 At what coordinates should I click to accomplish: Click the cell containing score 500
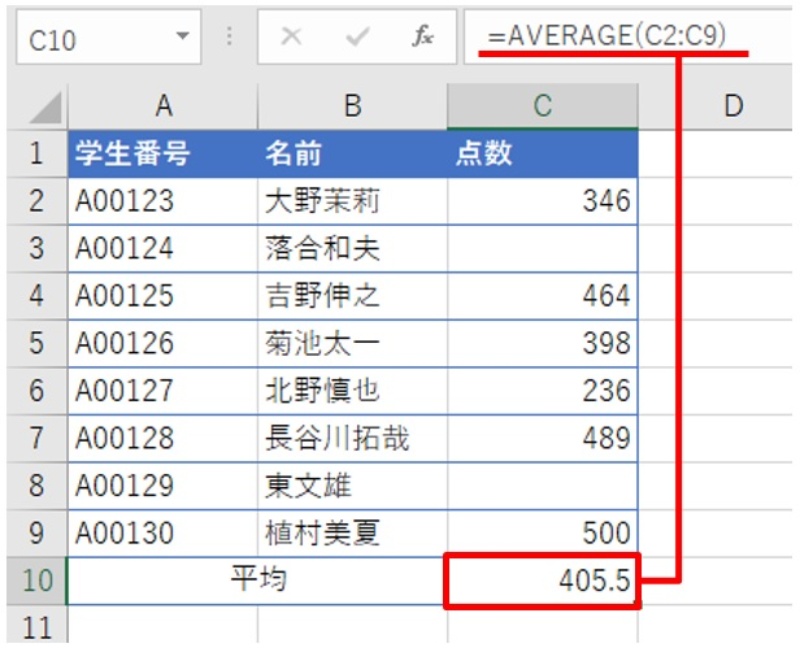click(x=543, y=533)
